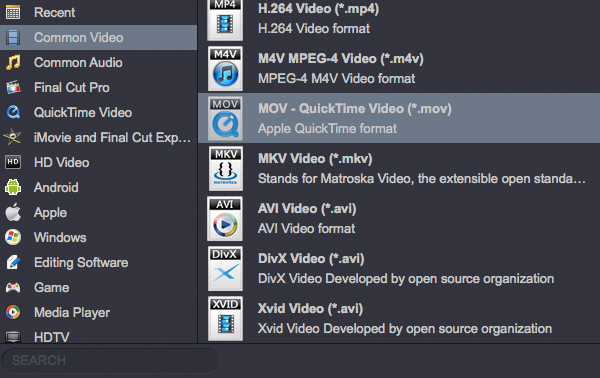Select the HDTV category label
This screenshot has height=378, width=600.
[x=52, y=337]
